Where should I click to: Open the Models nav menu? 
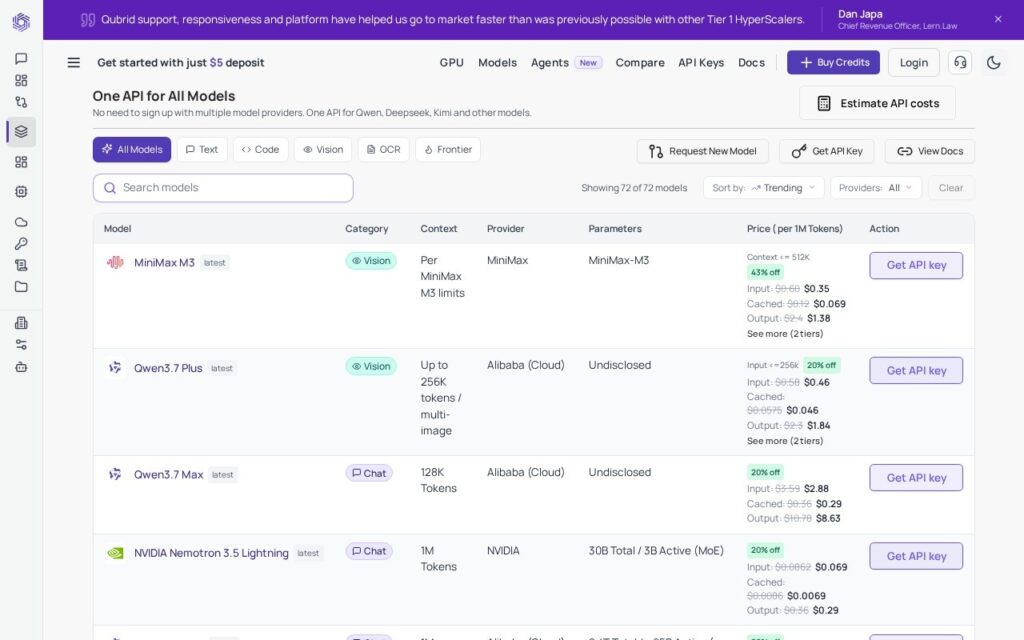(x=497, y=63)
